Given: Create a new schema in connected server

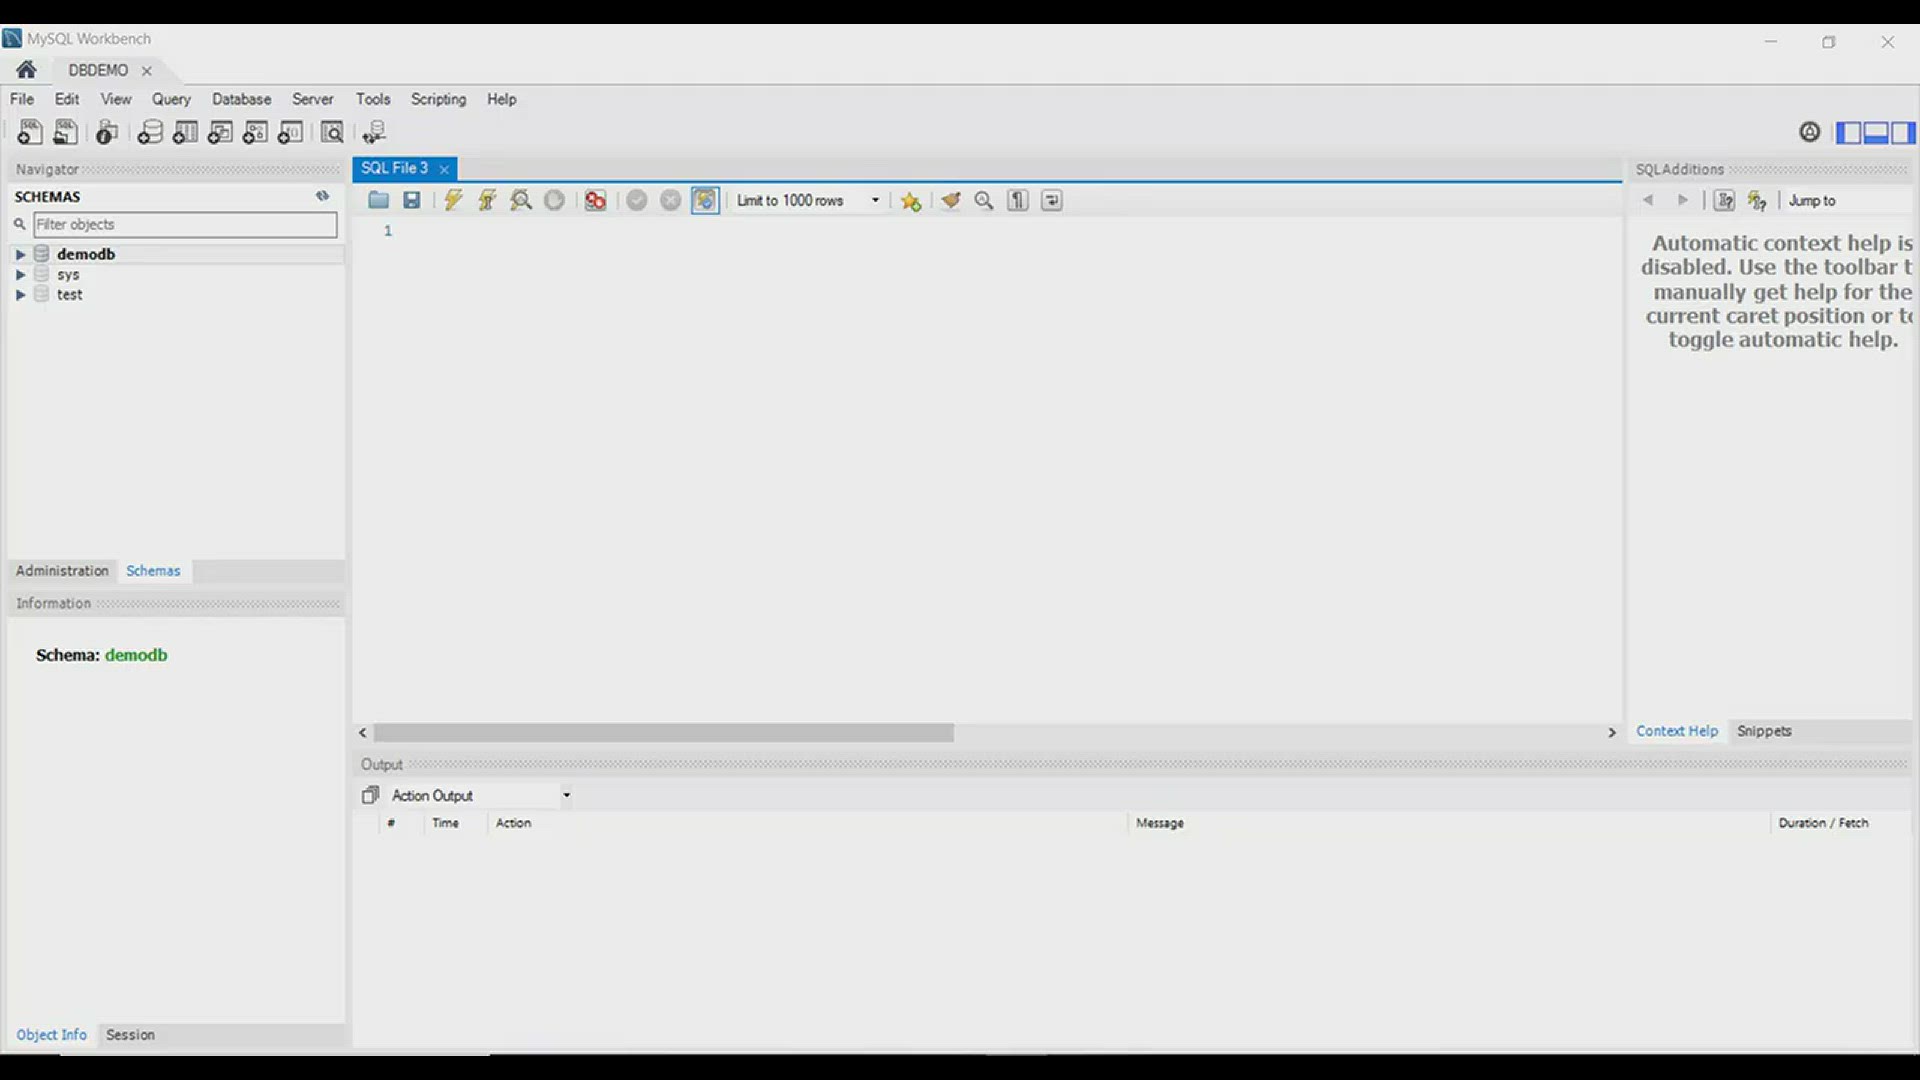Looking at the screenshot, I should point(150,132).
